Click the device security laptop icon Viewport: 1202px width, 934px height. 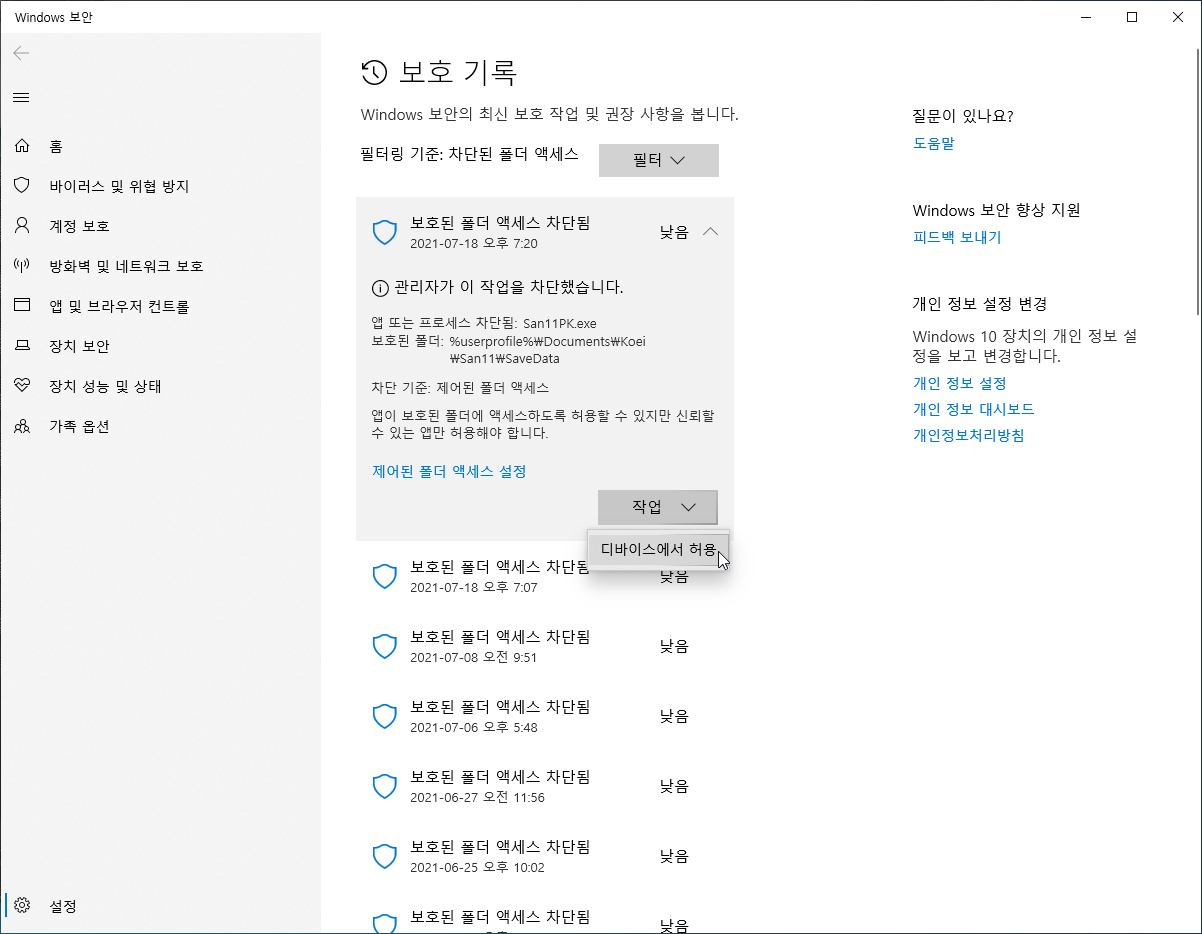22,346
